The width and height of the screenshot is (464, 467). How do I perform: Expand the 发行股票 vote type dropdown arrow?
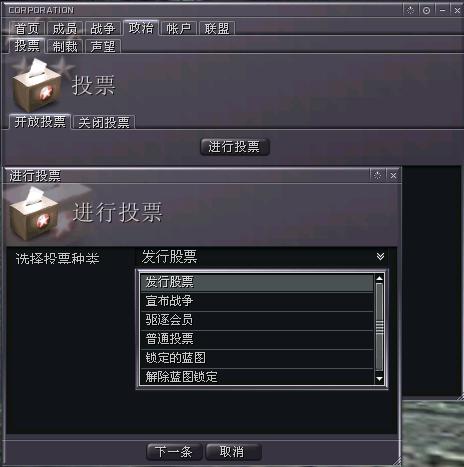tap(380, 256)
